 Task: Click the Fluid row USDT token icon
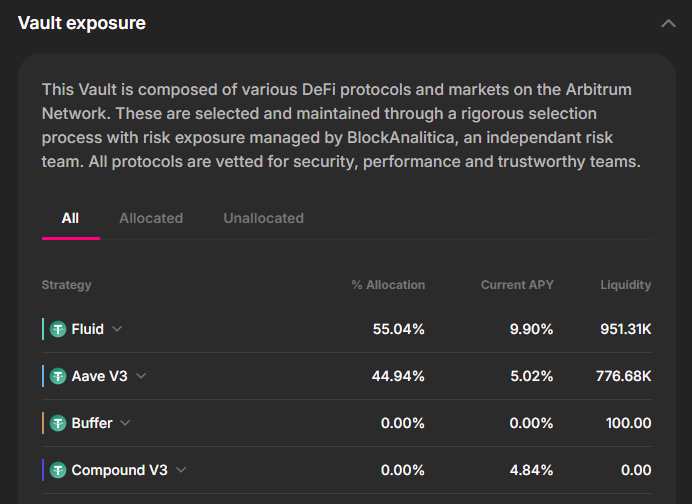tap(59, 329)
